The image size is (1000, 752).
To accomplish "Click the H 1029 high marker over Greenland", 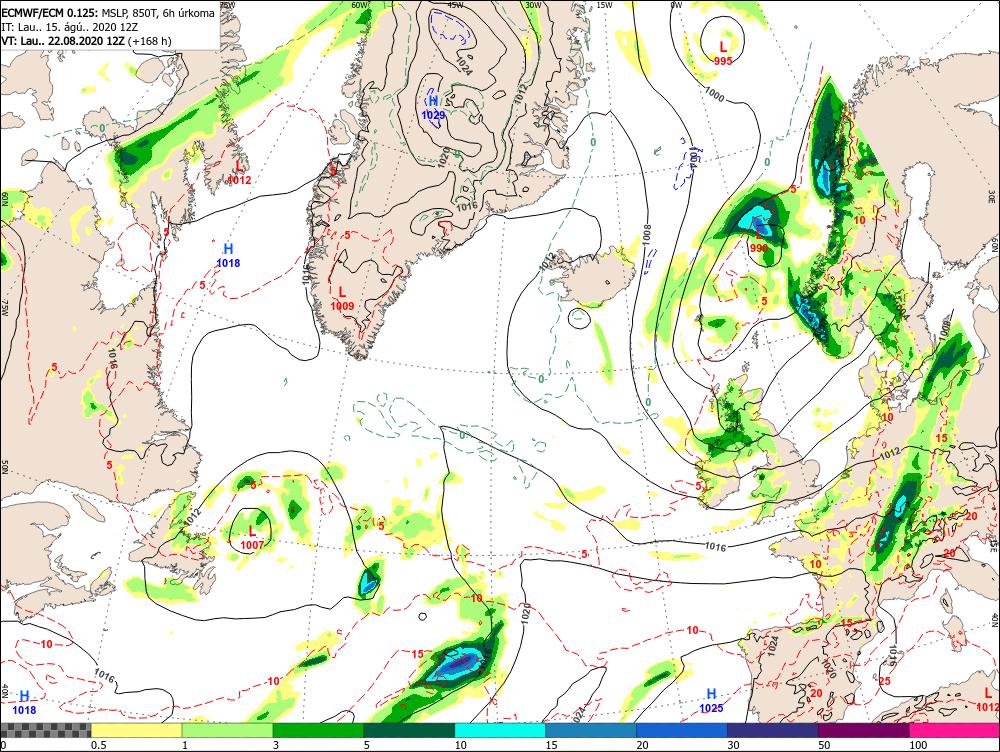I will [433, 107].
